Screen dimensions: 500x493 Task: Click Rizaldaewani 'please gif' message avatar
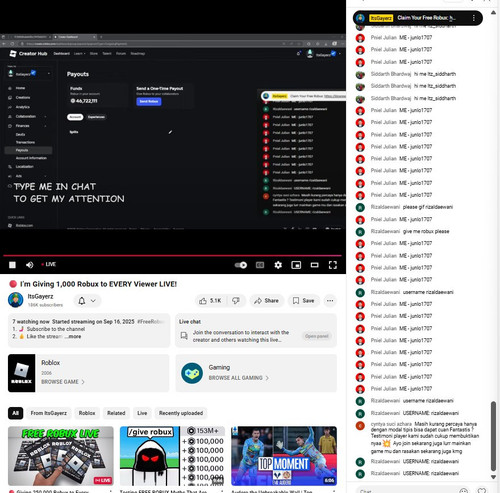click(x=360, y=207)
